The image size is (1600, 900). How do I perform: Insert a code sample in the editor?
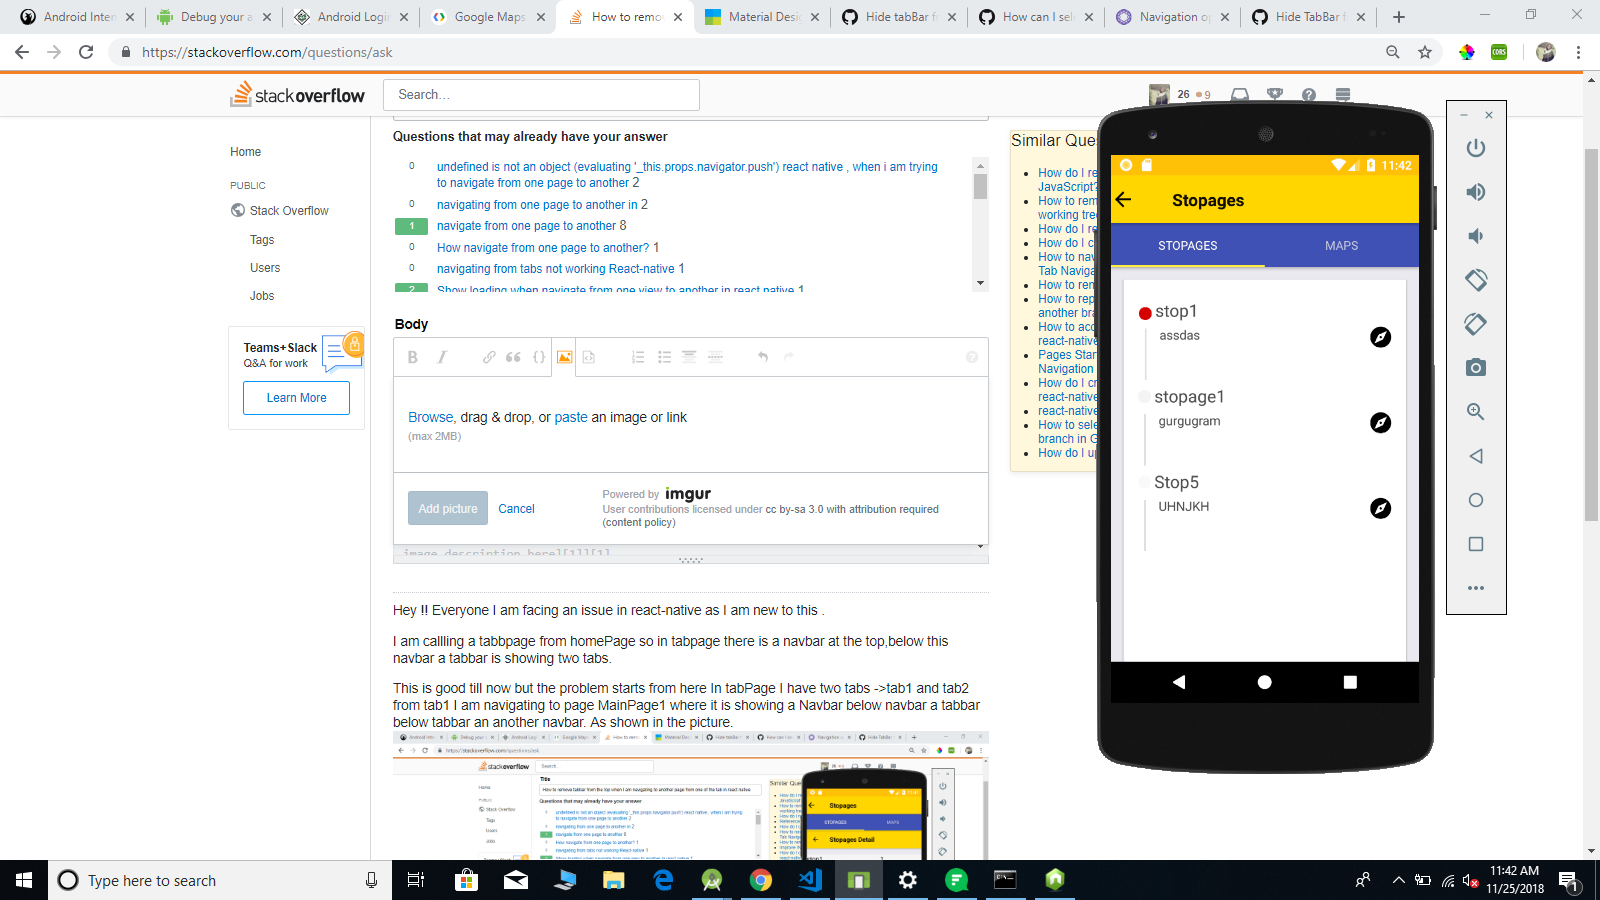pos(540,357)
